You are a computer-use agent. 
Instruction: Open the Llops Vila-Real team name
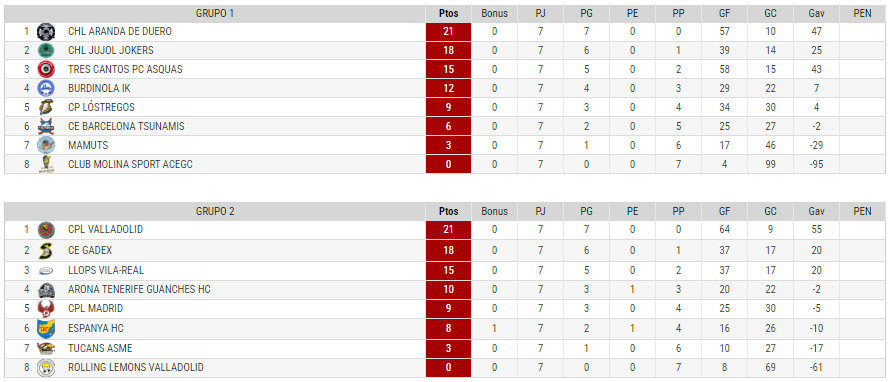(x=106, y=270)
